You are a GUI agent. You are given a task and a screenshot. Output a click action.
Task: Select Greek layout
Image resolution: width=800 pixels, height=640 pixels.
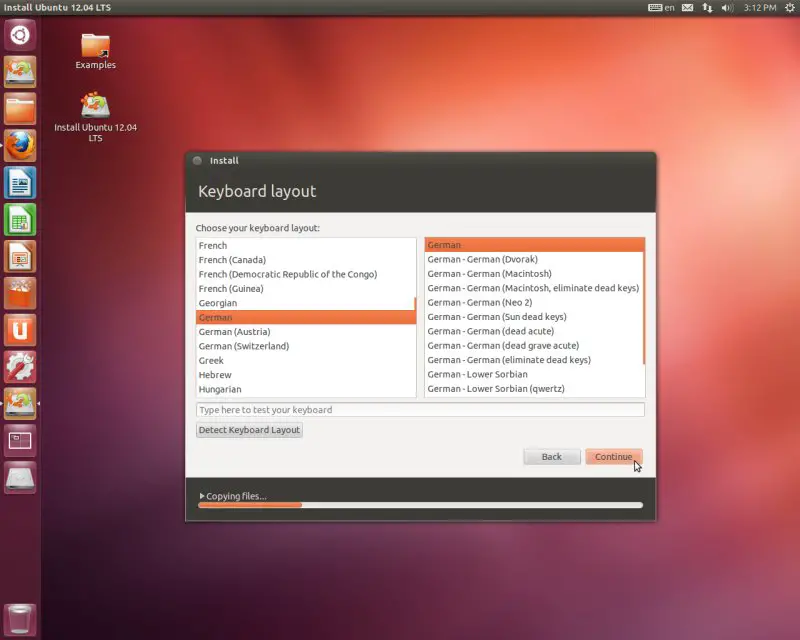[x=306, y=360]
